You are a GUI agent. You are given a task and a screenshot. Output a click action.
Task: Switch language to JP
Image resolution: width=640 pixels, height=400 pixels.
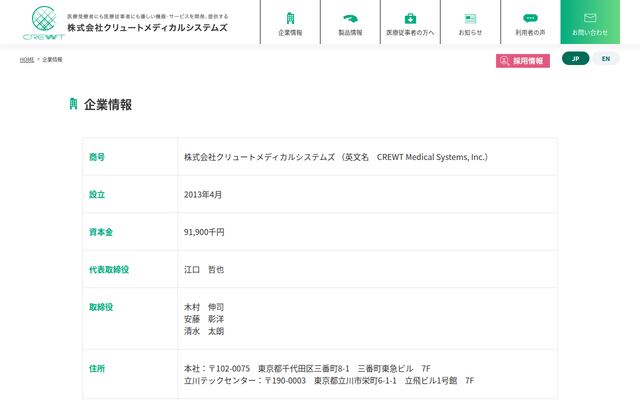[576, 58]
